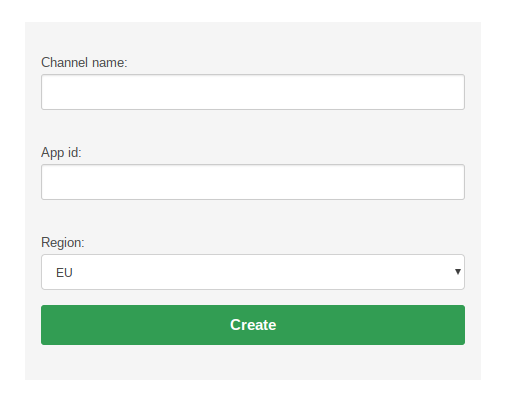Expand the Region combo box showing EU
This screenshot has height=412, width=507.
point(253,272)
